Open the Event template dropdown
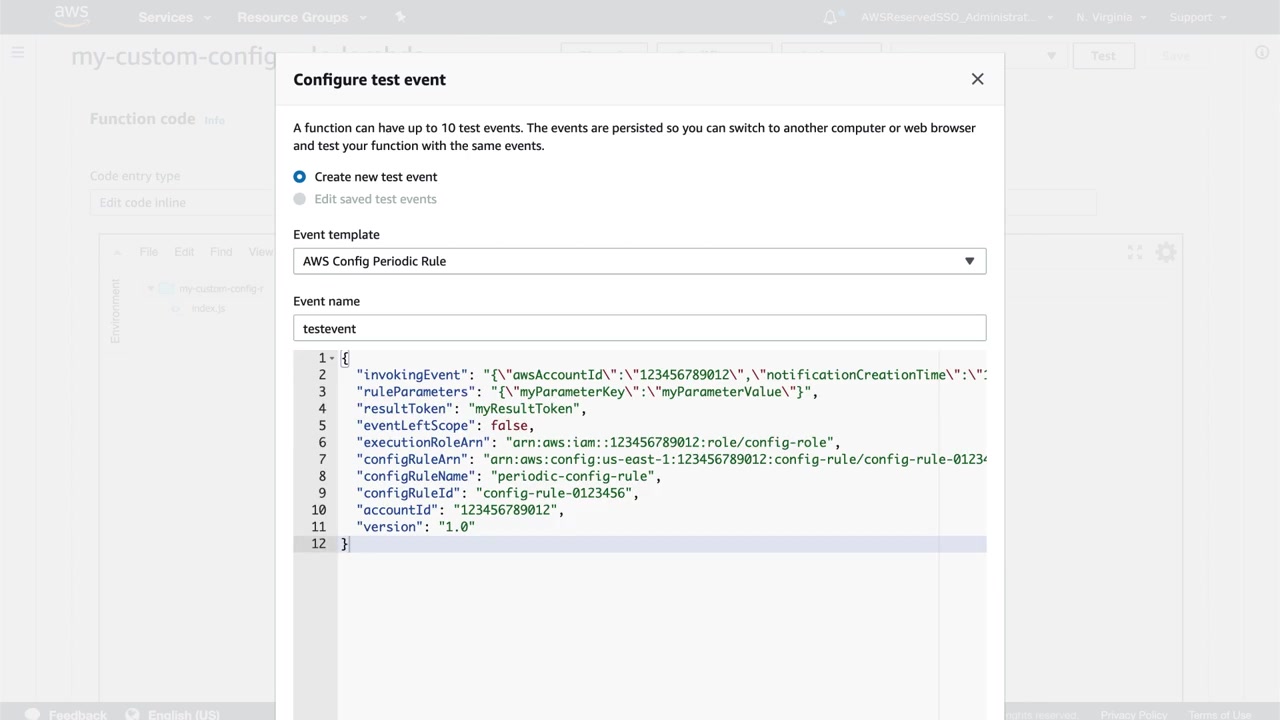This screenshot has width=1280, height=720. tap(639, 261)
